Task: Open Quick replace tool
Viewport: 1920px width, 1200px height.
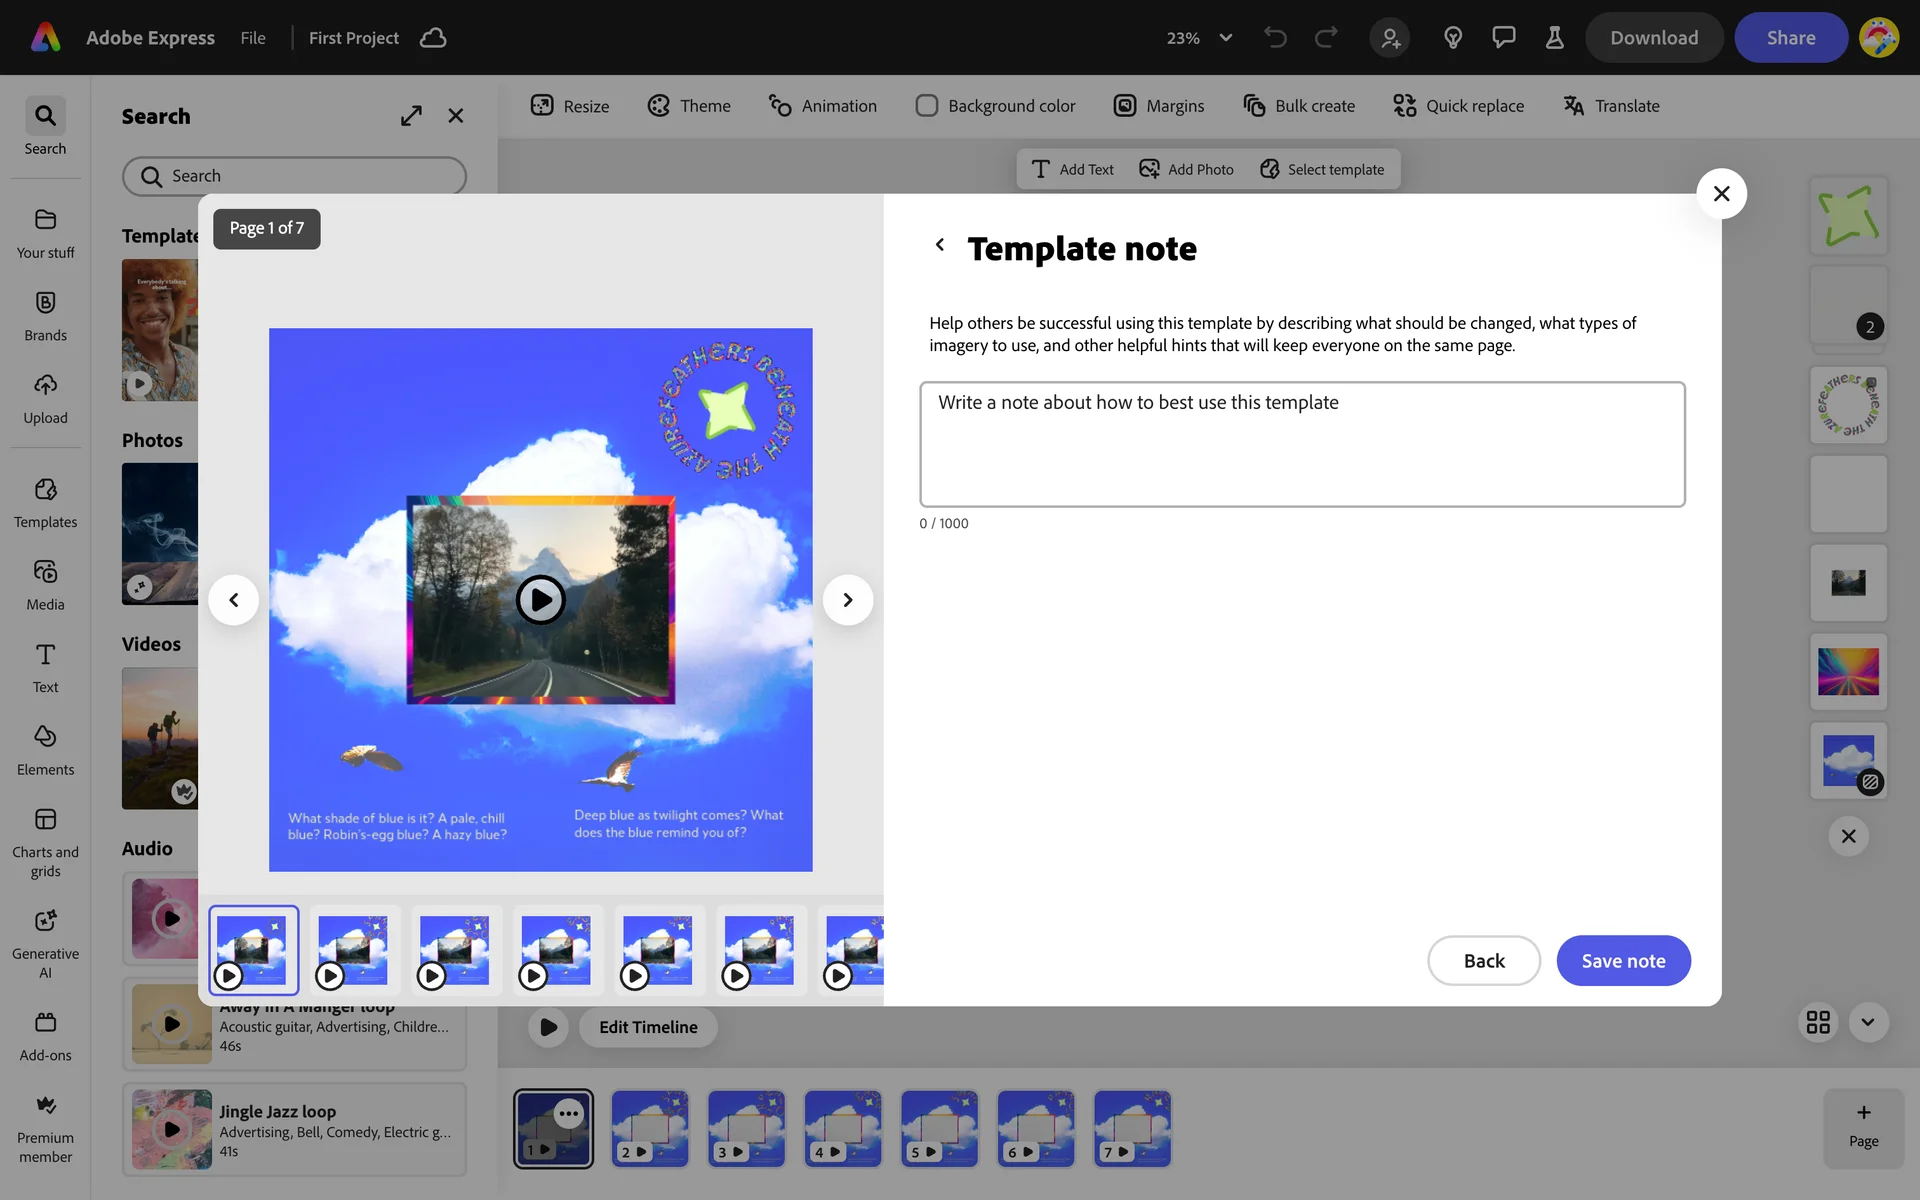Action: [1458, 106]
